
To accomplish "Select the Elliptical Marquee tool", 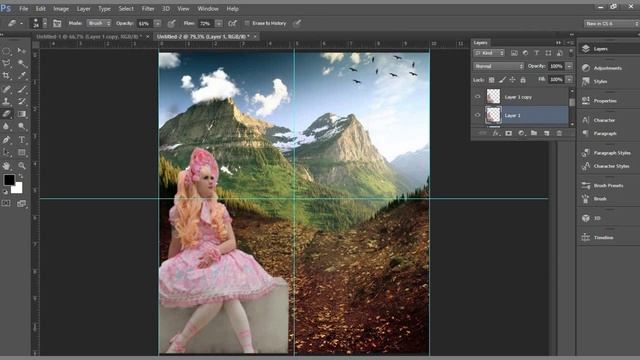I will 7,51.
